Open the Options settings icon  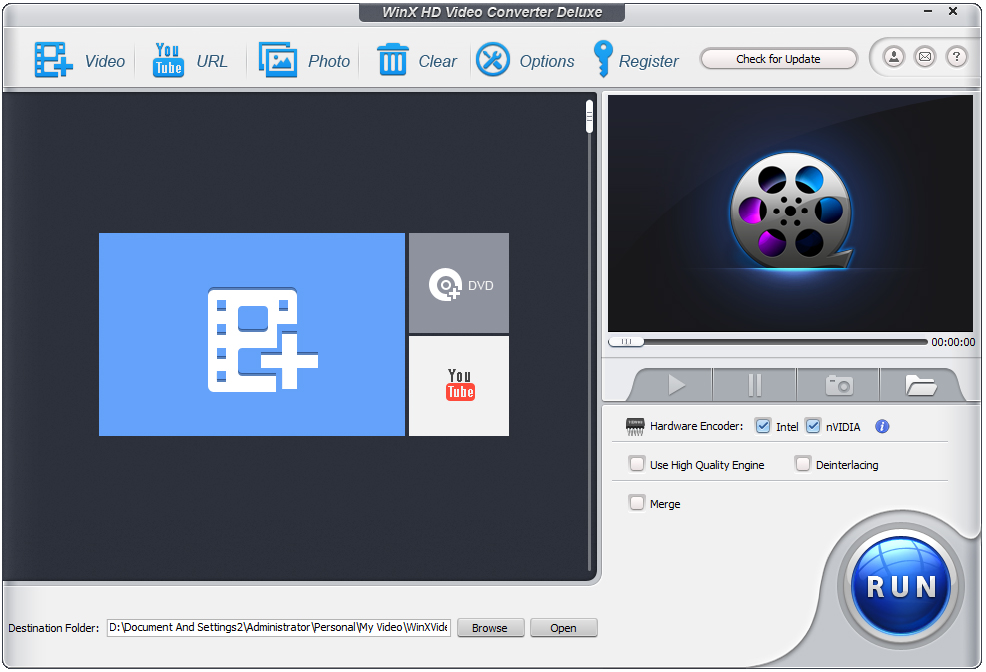[492, 60]
